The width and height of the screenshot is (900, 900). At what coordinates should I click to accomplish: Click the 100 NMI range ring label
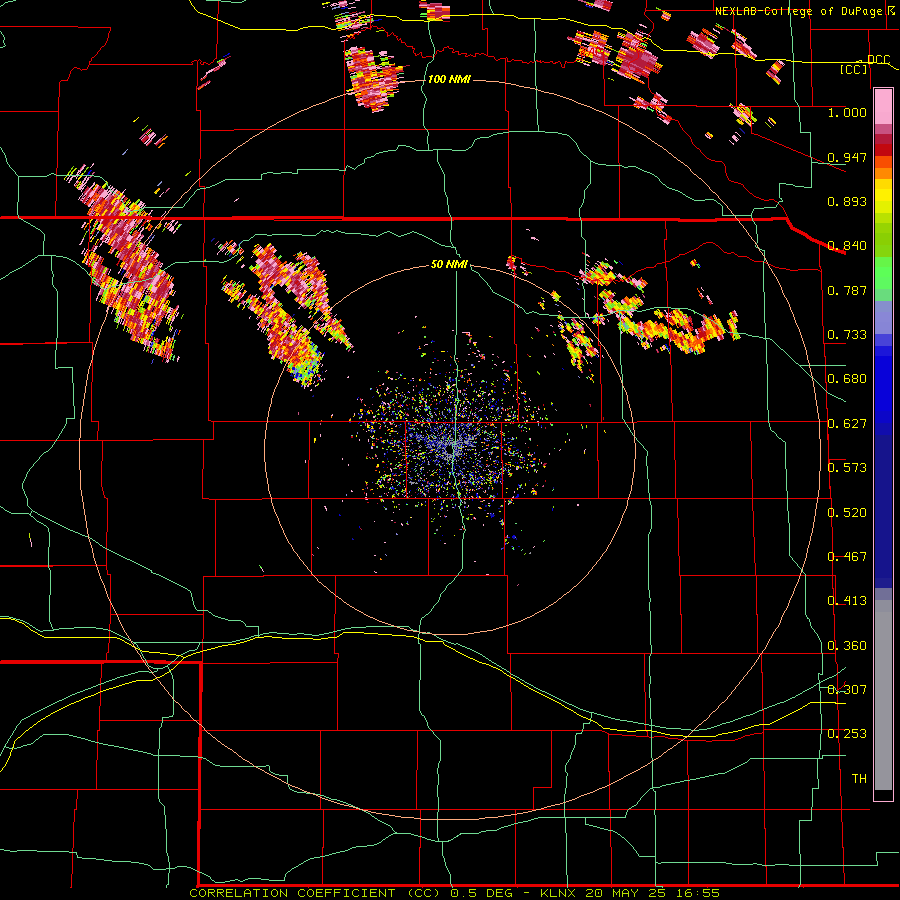(449, 79)
